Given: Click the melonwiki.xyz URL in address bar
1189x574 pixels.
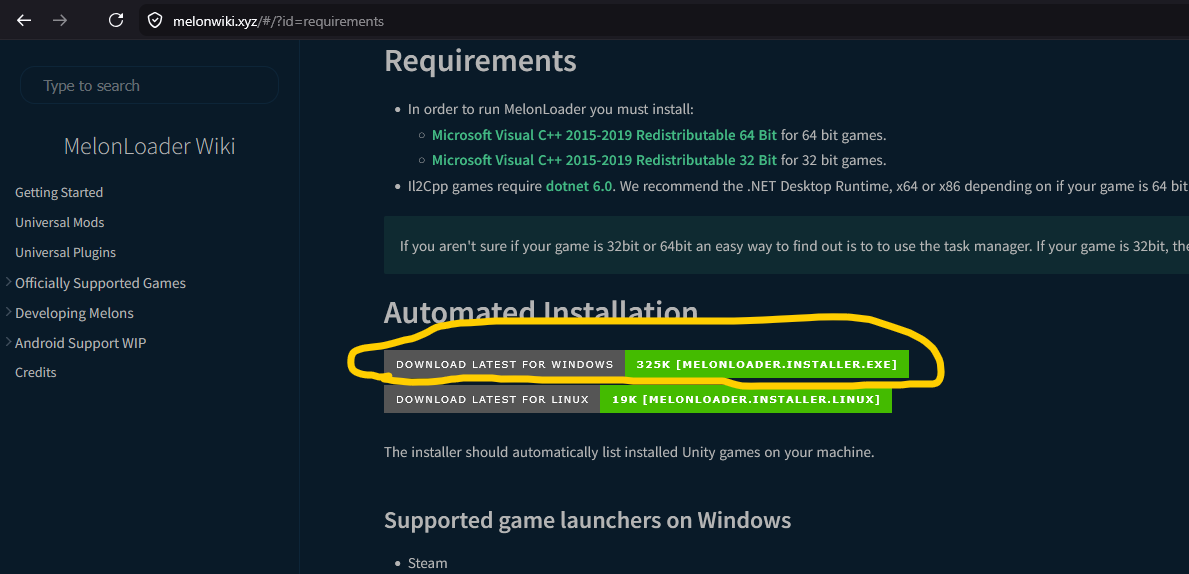Looking at the screenshot, I should click(278, 21).
